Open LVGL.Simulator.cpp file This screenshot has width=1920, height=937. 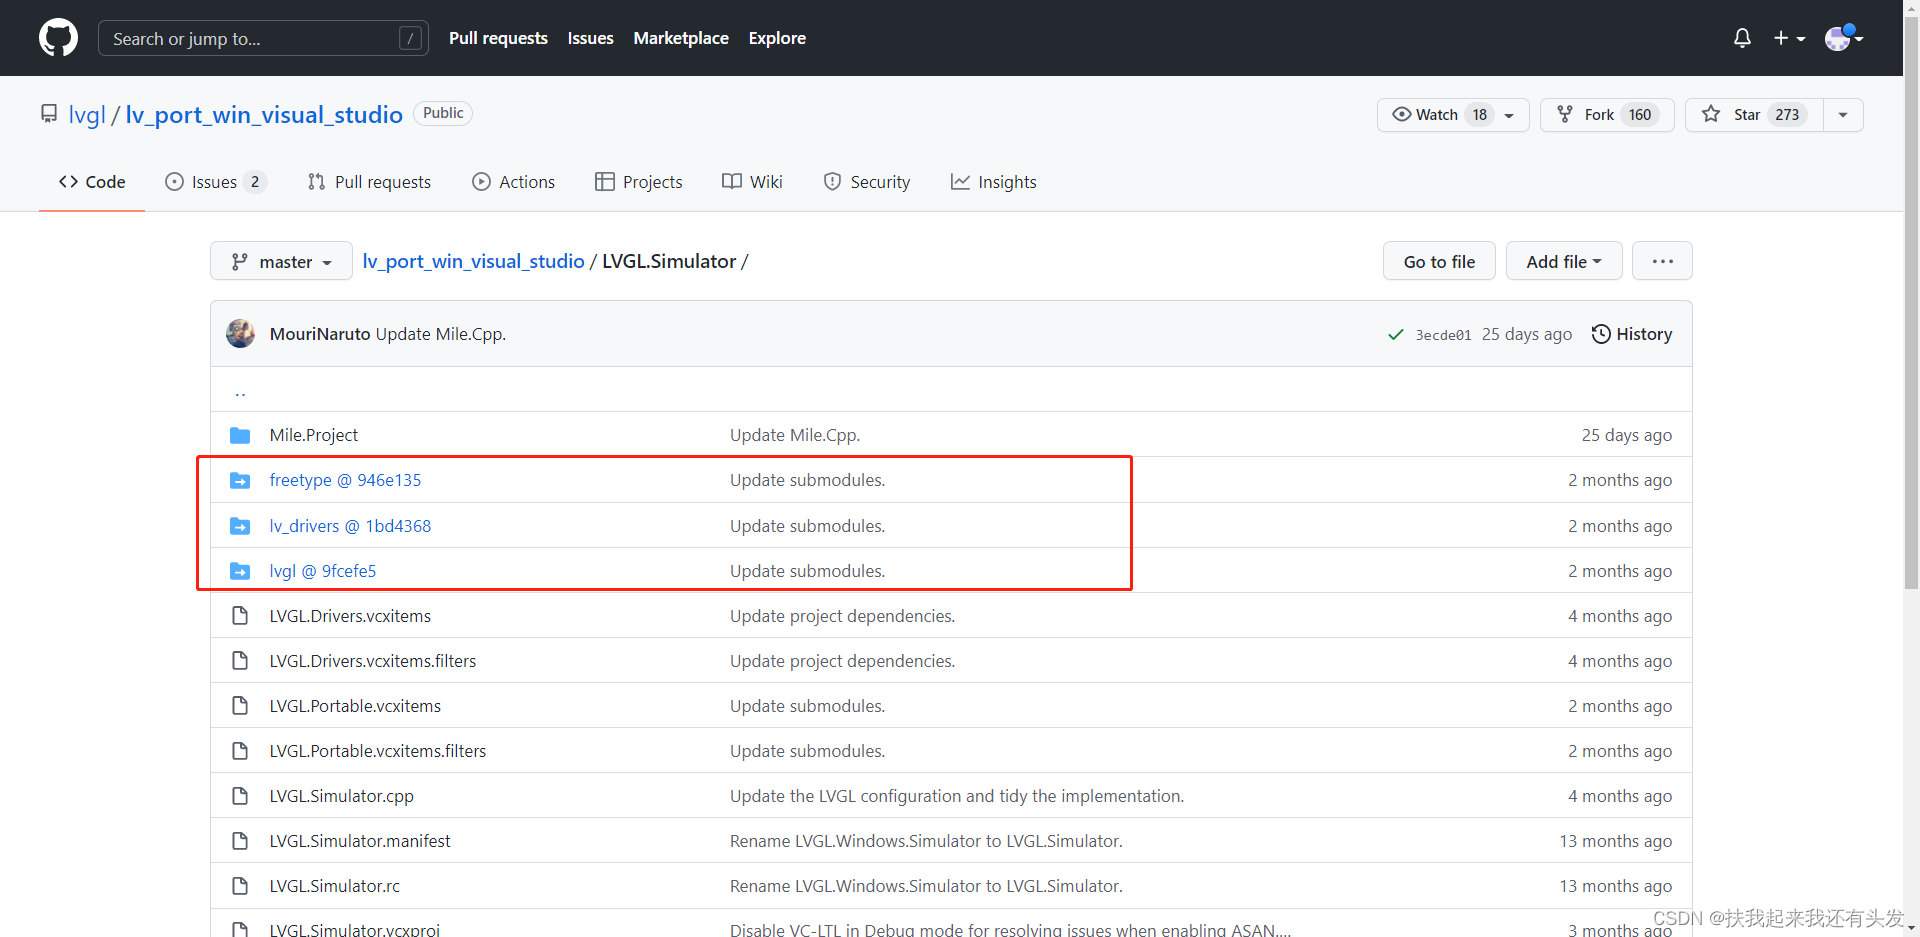click(342, 796)
